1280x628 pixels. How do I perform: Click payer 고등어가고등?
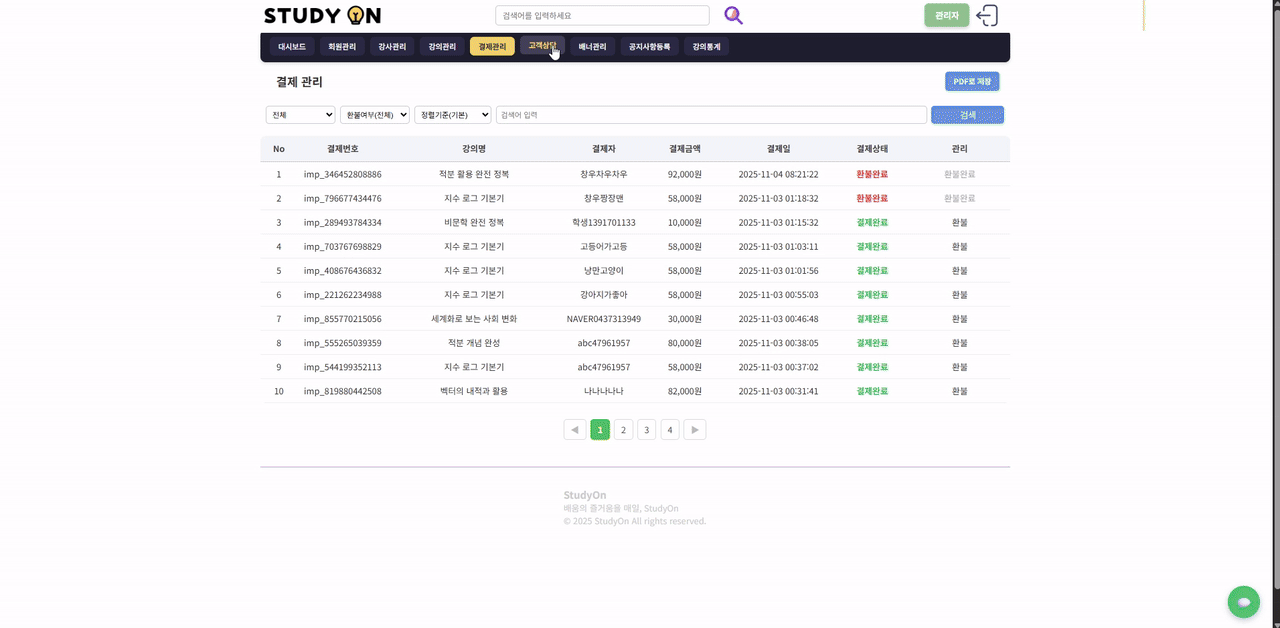[x=604, y=246]
